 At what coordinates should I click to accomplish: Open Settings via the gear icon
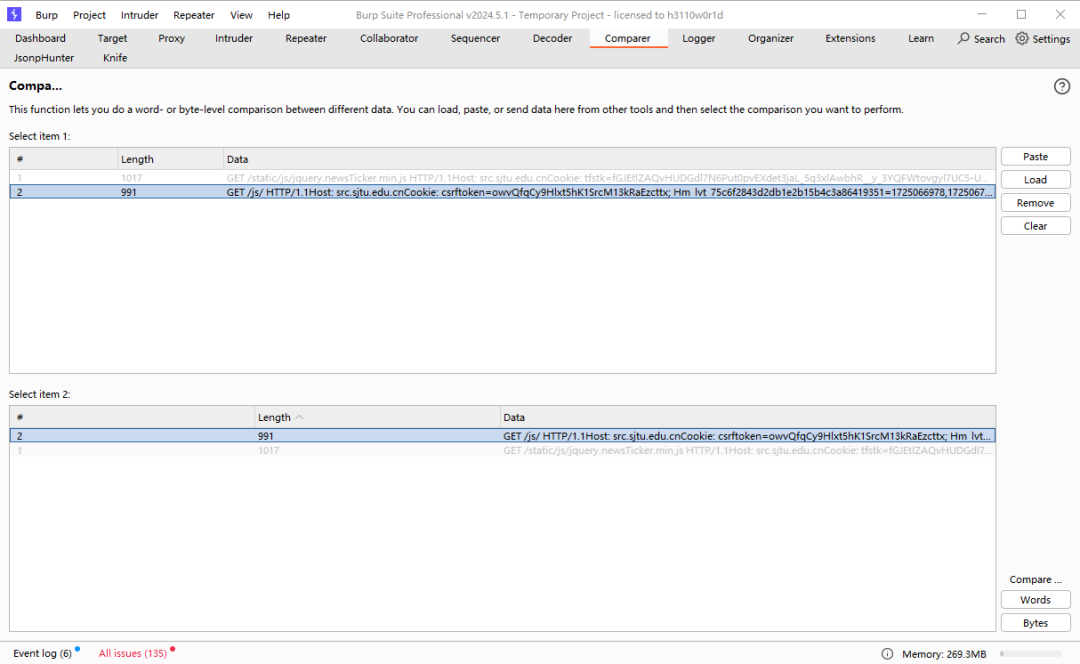pyautogui.click(x=1021, y=39)
